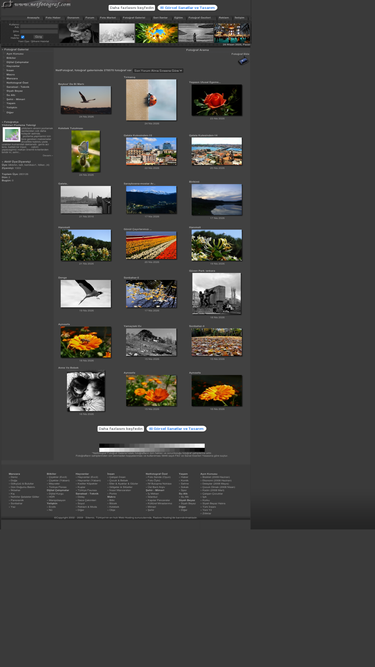This screenshot has height=667, width=375.
Task: Open the old man portrait header photo
Action: point(79,33)
